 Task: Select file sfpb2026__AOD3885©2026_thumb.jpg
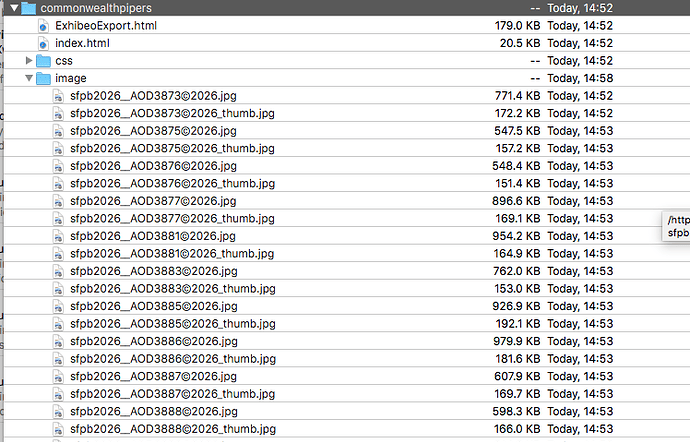pos(172,324)
